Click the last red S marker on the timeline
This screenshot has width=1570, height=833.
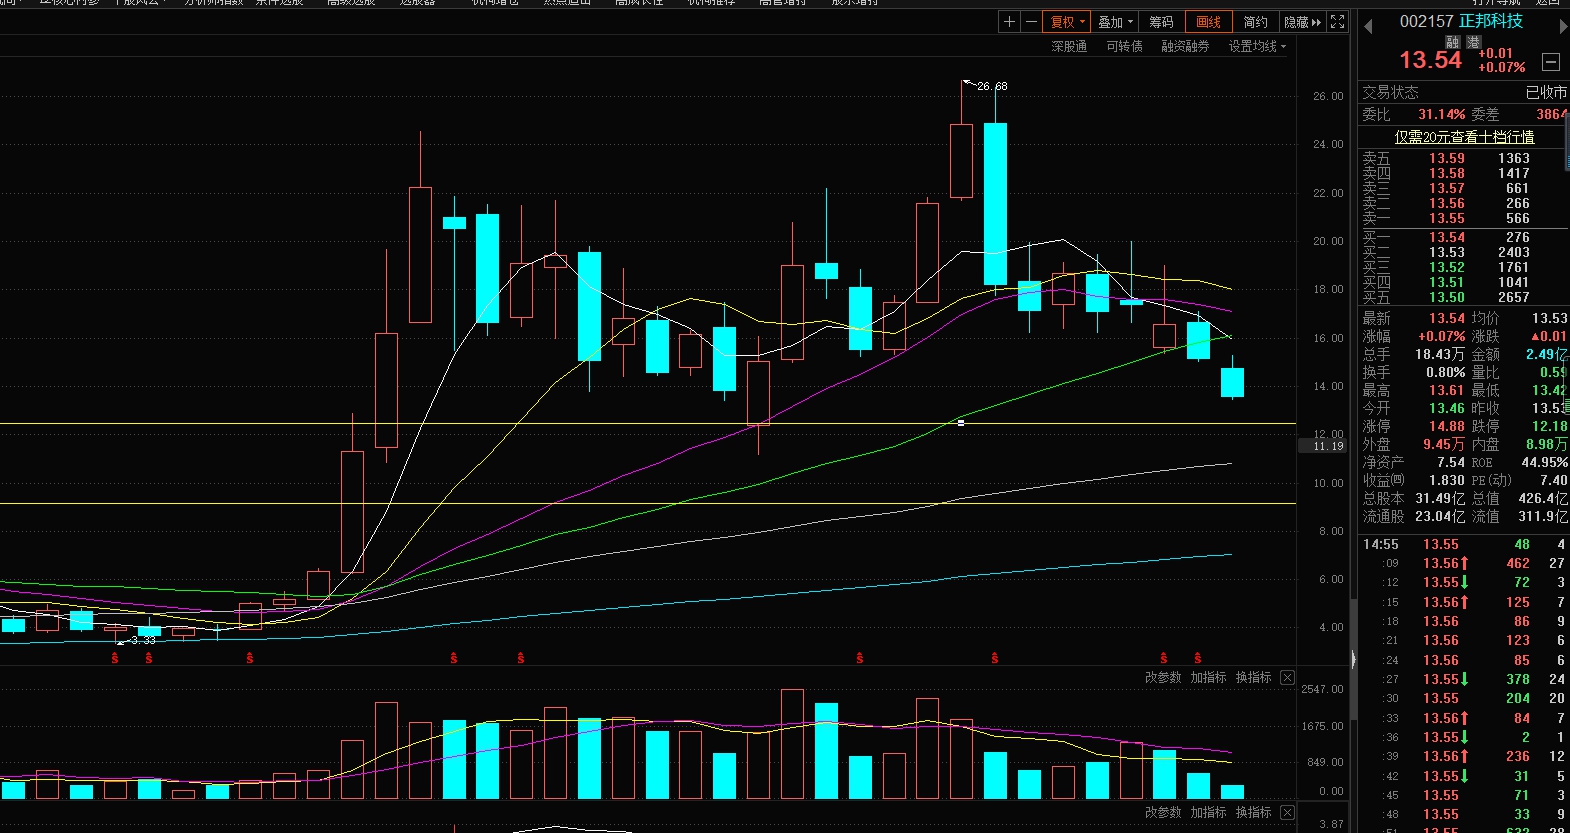pos(1197,658)
